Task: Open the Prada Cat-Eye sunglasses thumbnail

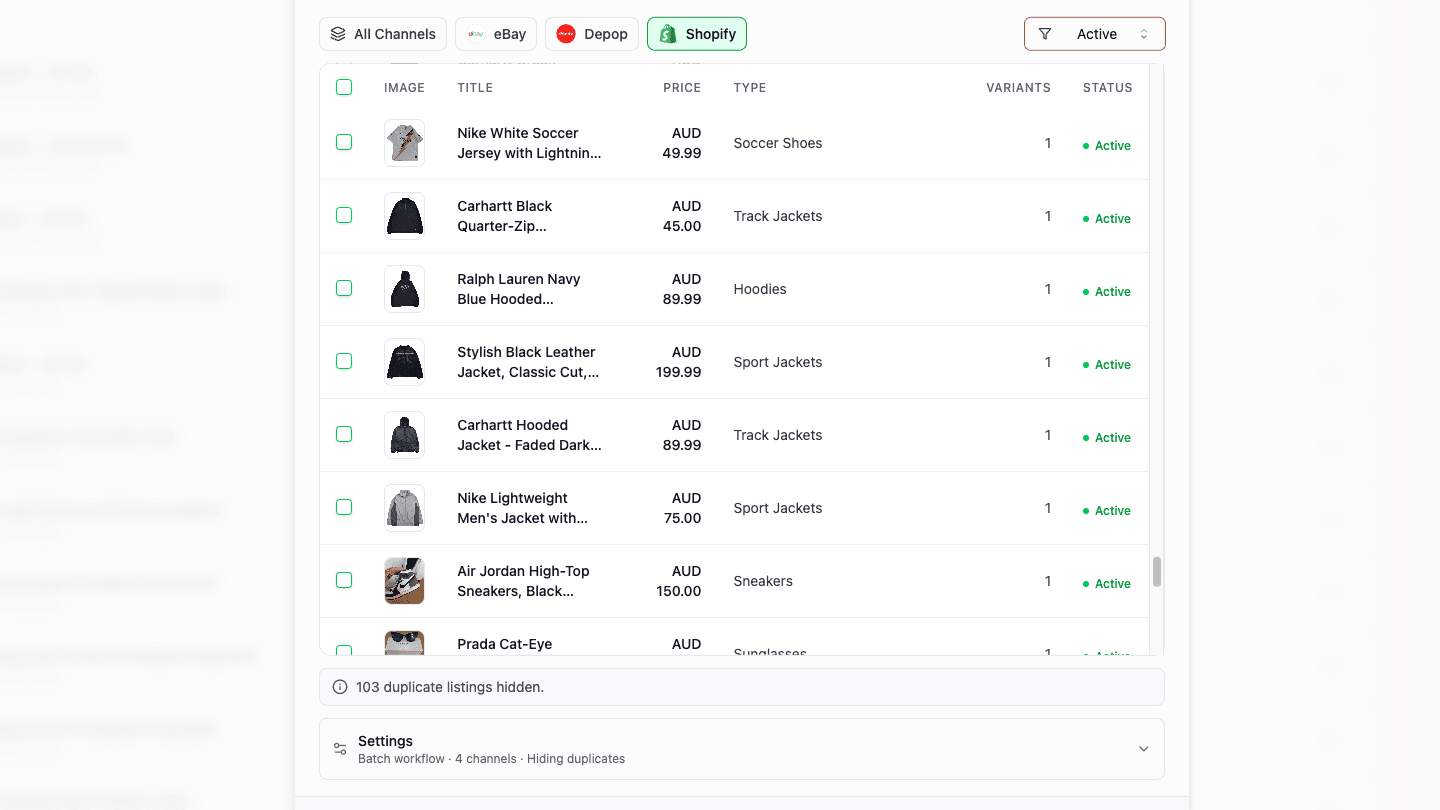Action: coord(404,643)
